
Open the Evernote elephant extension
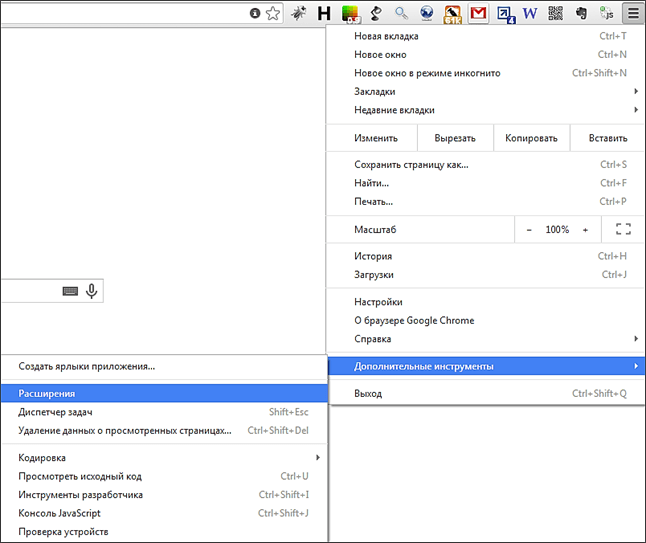(x=581, y=14)
